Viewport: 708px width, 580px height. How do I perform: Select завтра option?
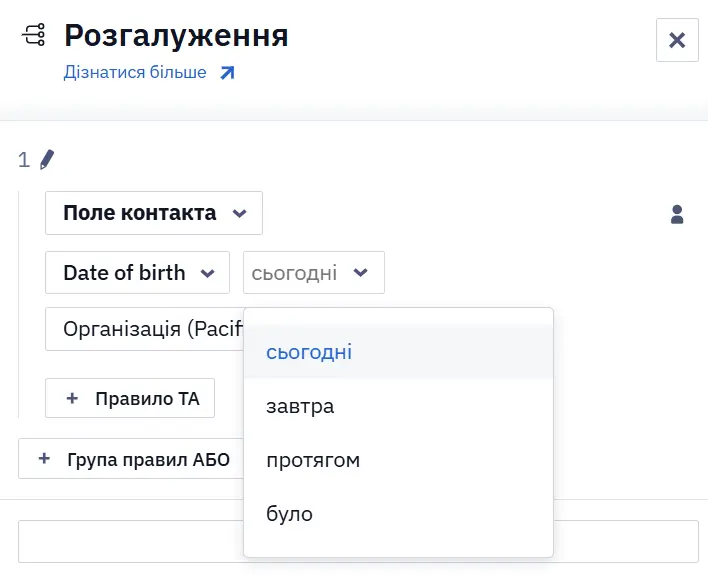[x=398, y=406]
